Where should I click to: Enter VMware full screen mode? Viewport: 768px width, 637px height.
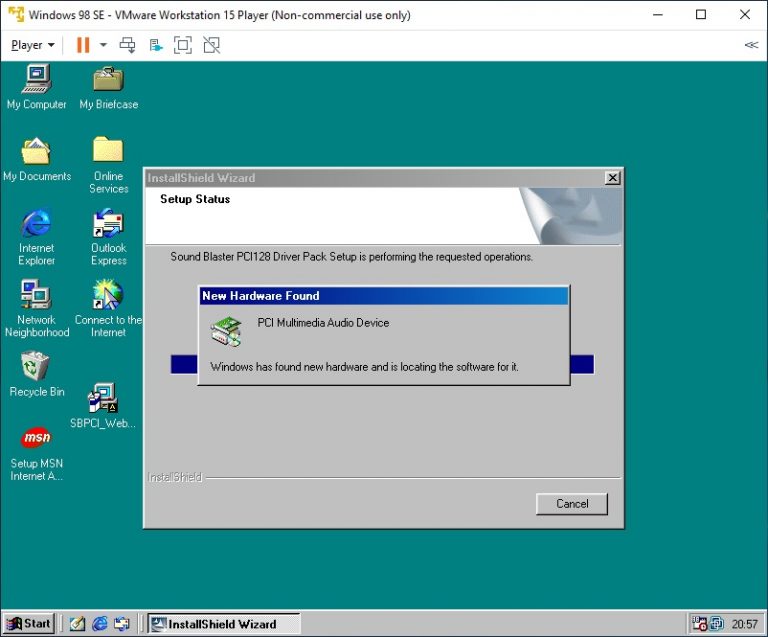pyautogui.click(x=183, y=45)
